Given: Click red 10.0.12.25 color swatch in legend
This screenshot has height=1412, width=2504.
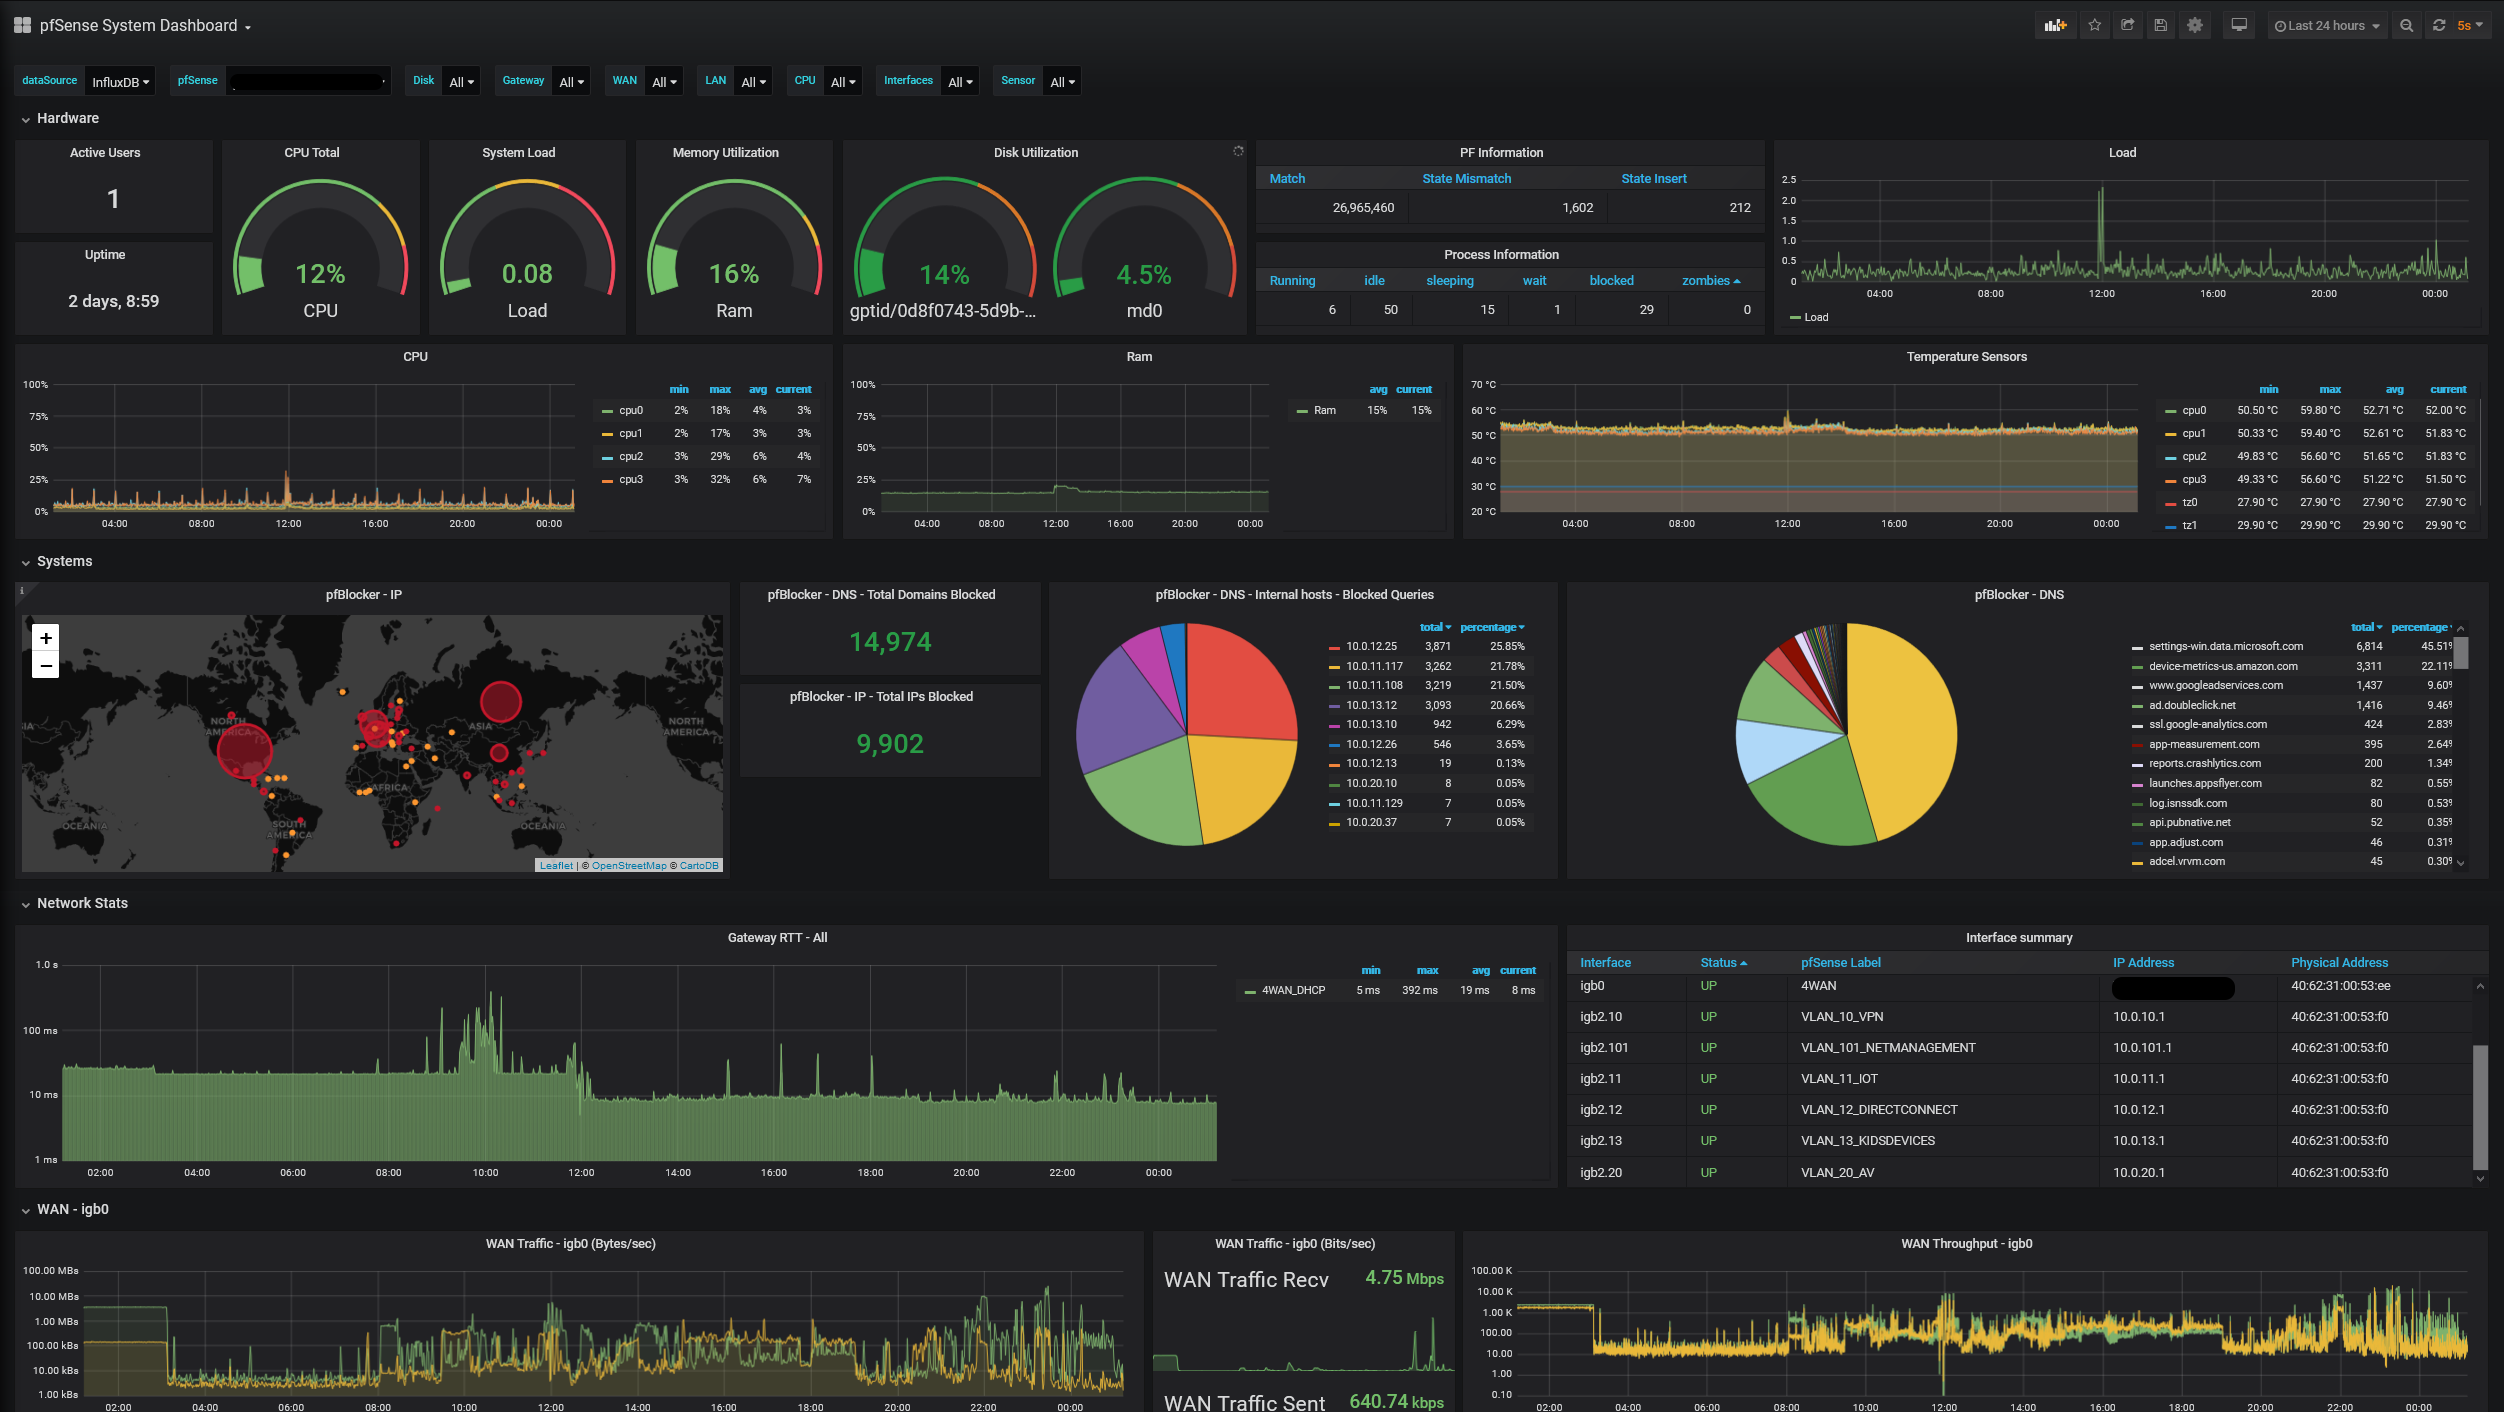Looking at the screenshot, I should pyautogui.click(x=1334, y=648).
